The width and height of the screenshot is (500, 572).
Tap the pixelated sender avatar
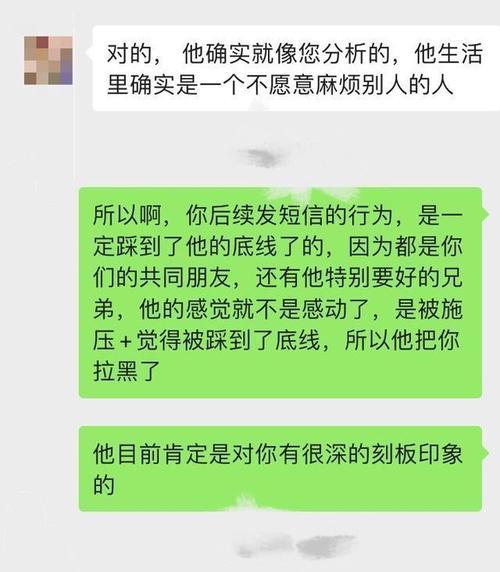tap(48, 61)
